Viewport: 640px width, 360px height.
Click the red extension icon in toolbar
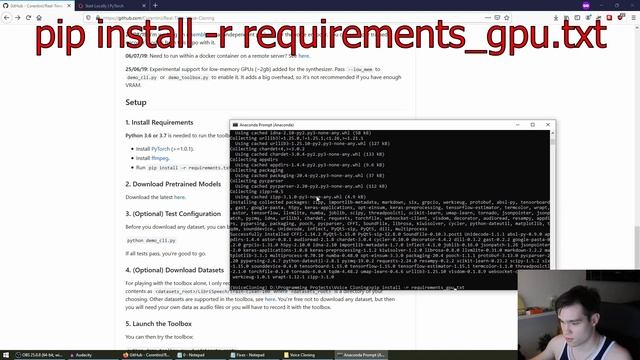(x=609, y=18)
